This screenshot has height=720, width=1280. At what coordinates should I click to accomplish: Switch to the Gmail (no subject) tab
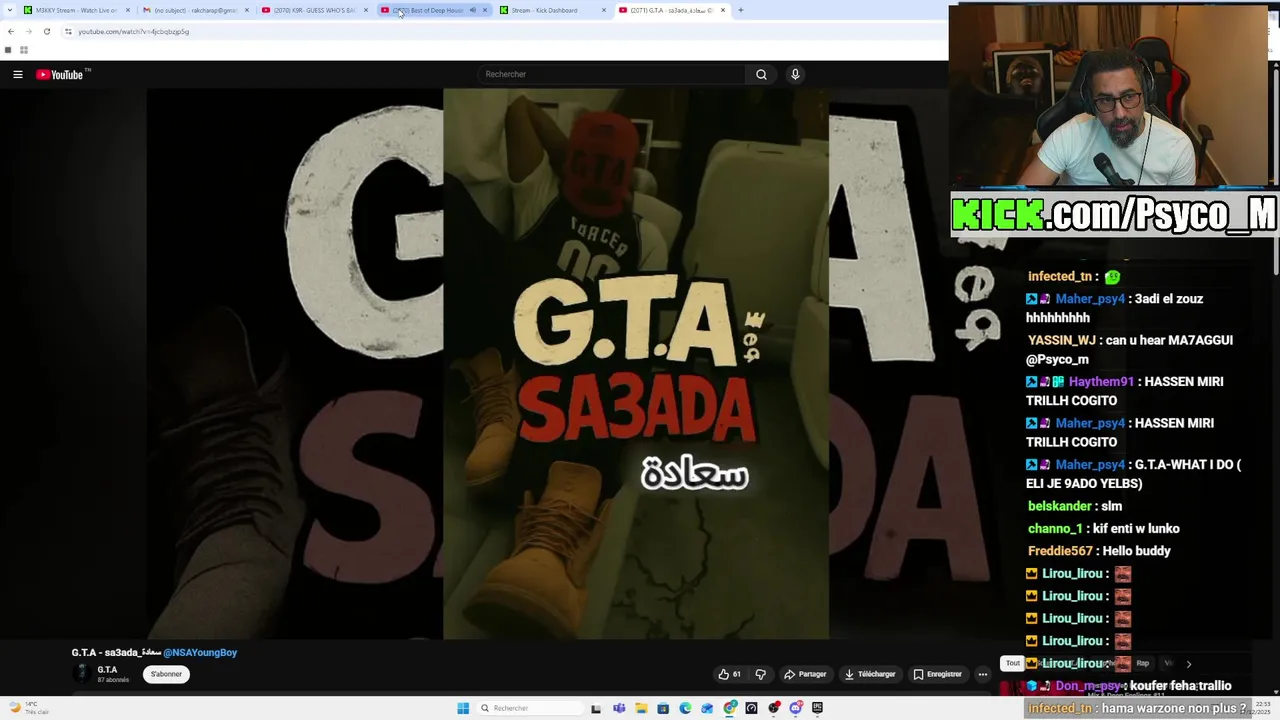195,10
